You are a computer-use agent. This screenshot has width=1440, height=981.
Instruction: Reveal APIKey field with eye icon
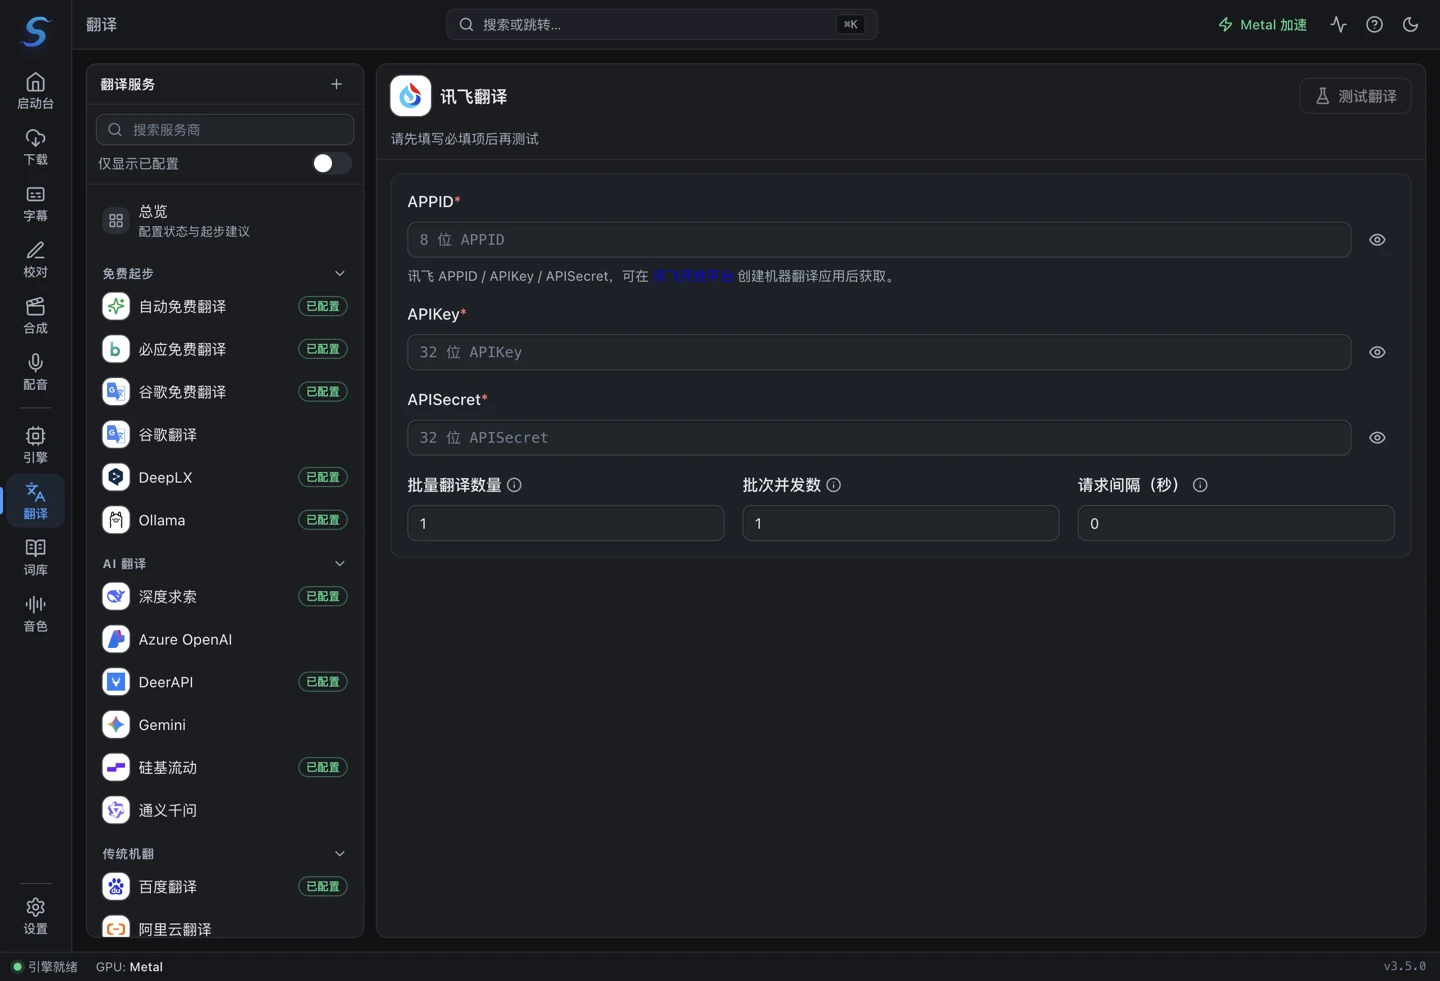1377,352
